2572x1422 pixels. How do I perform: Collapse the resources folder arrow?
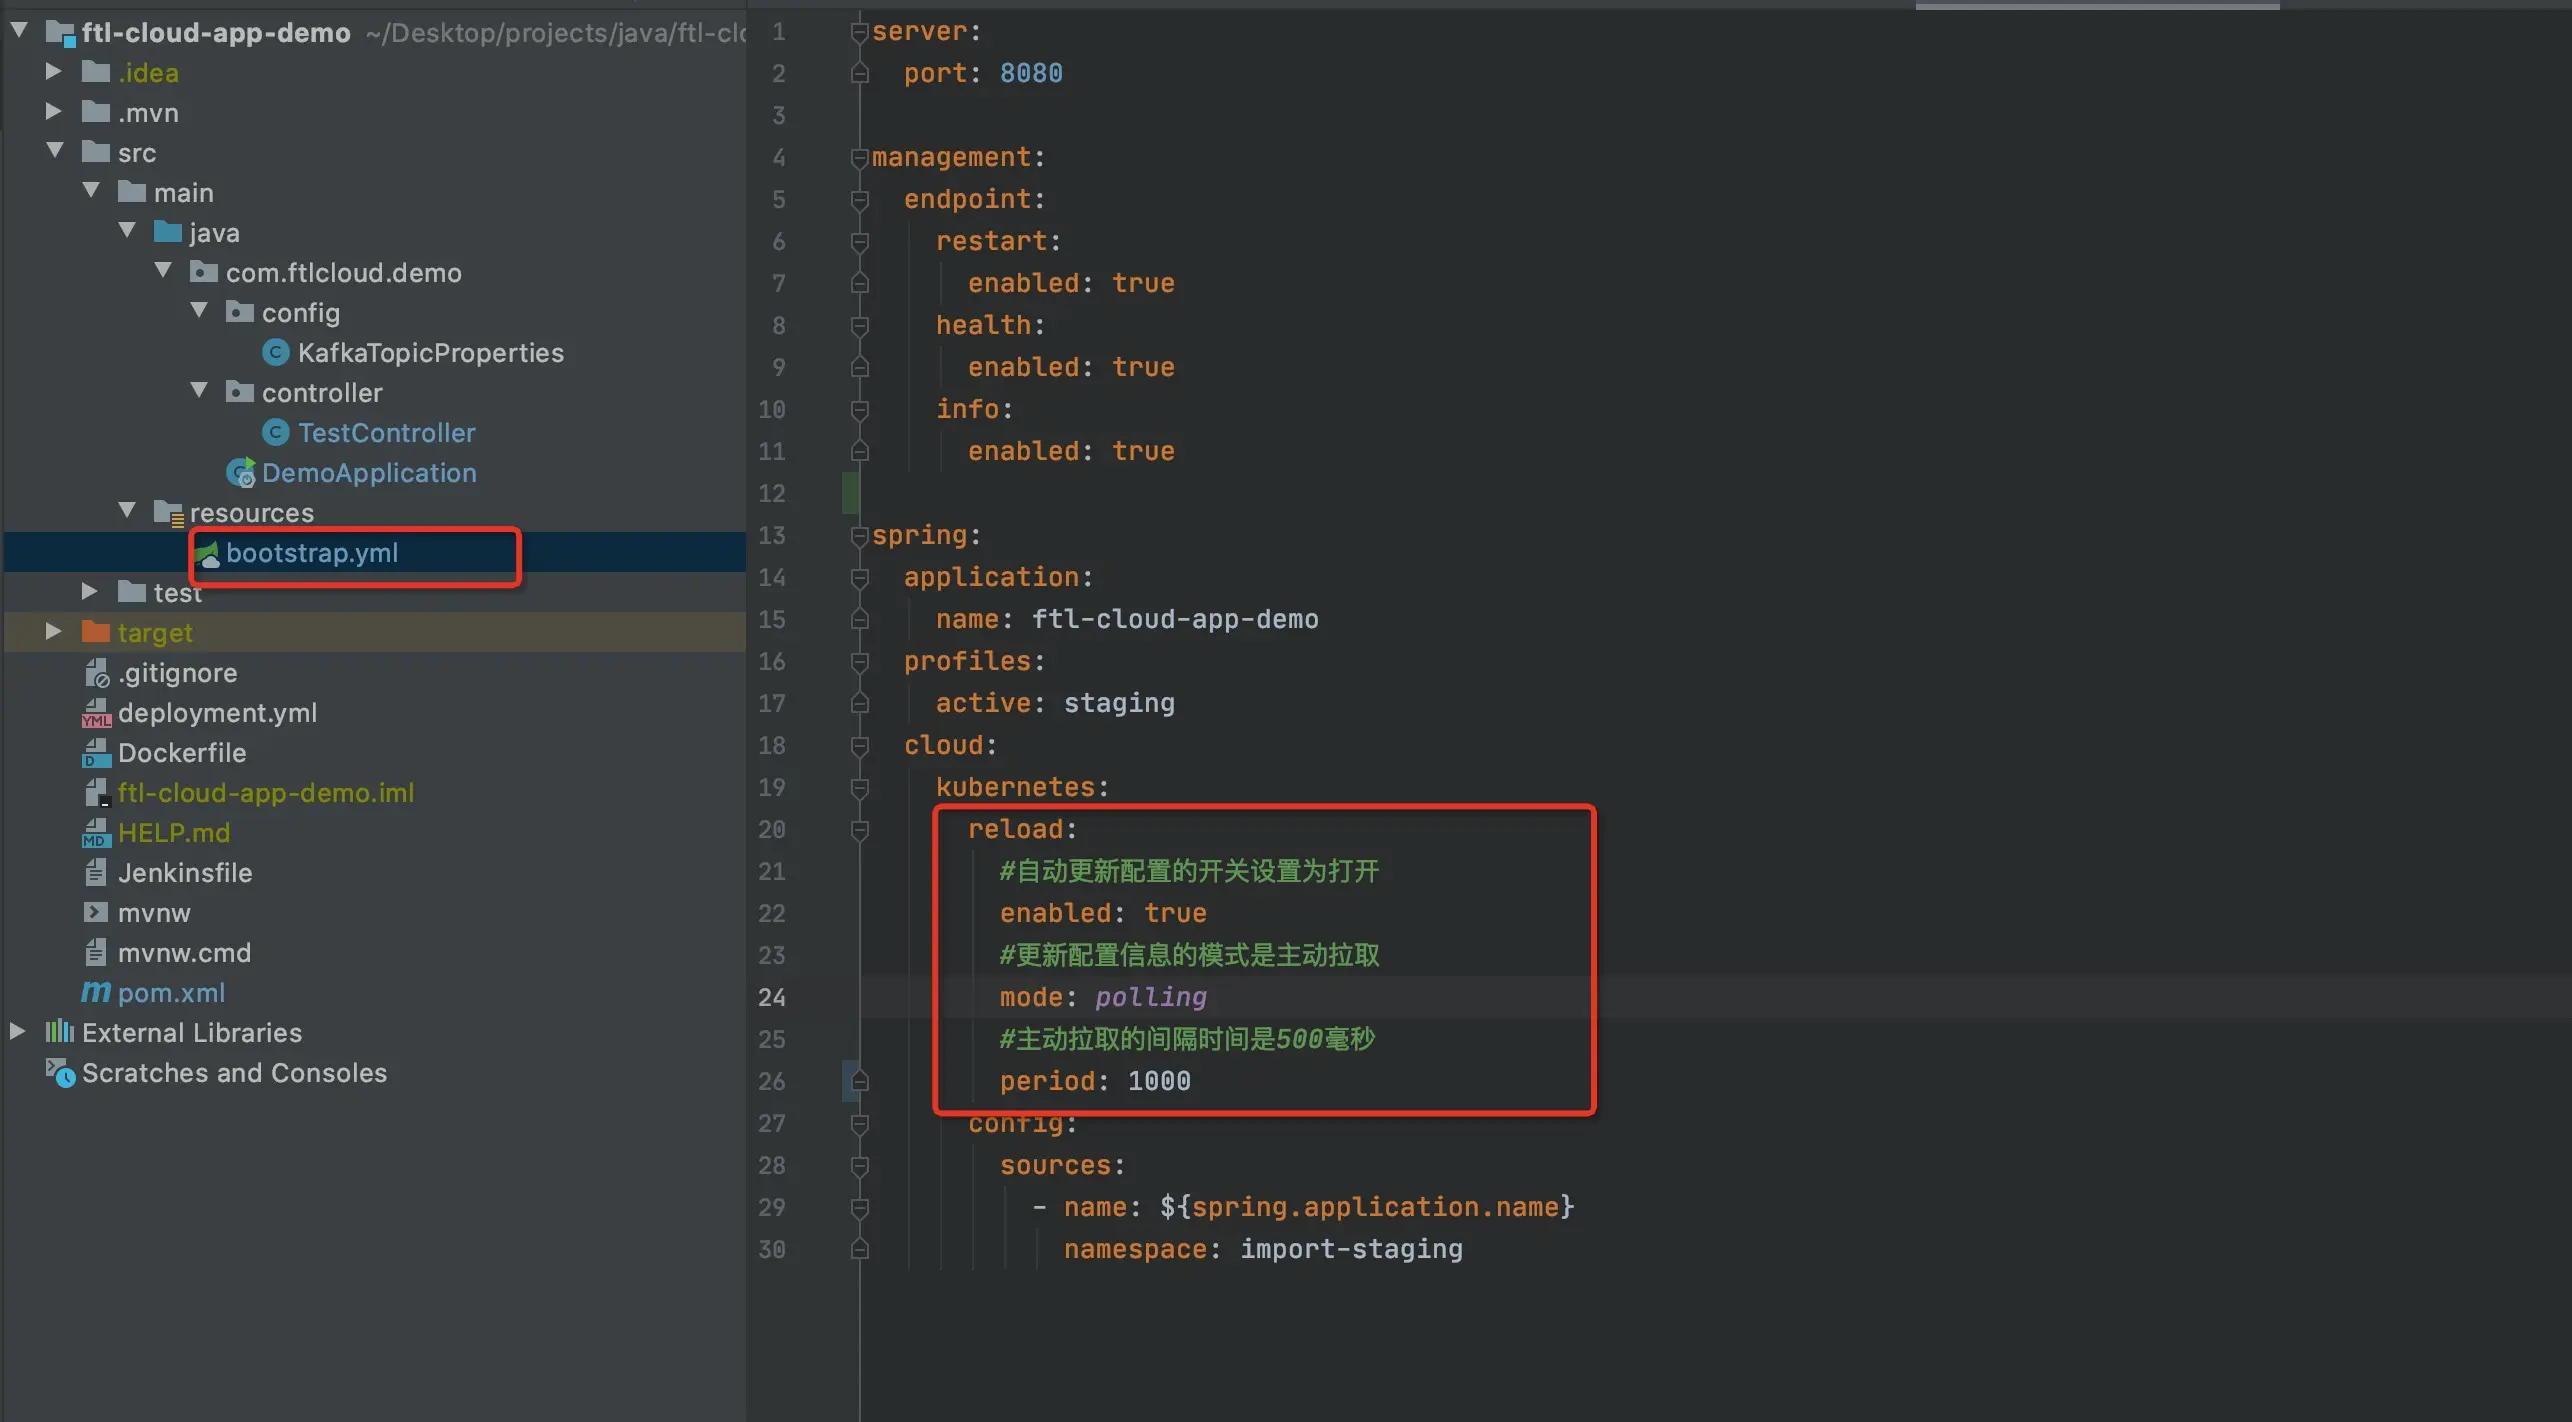127,511
